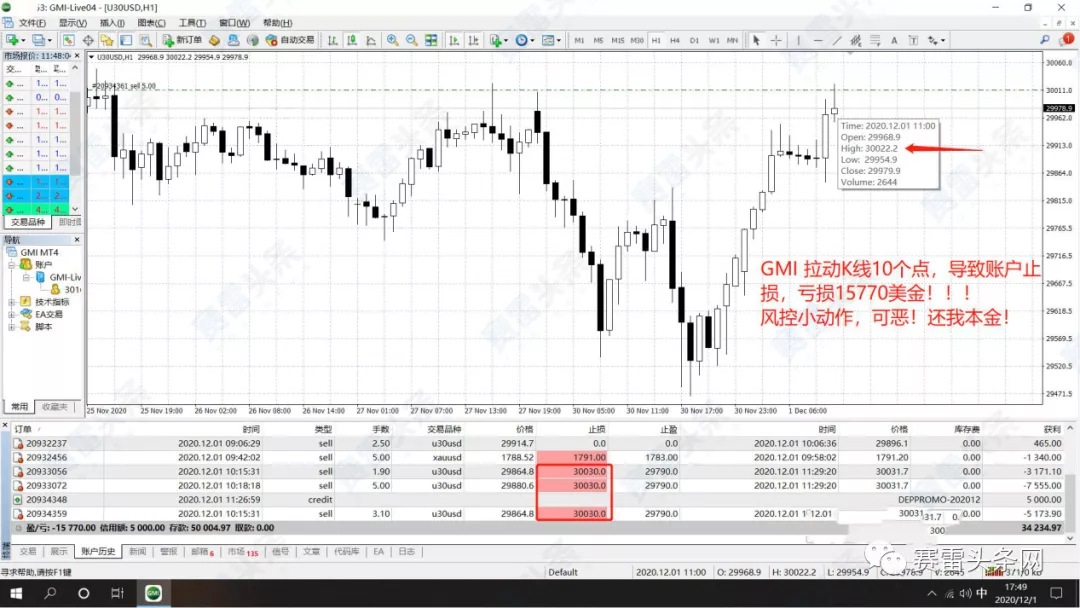Click the 自动交易 auto trading button
This screenshot has width=1080, height=608.
pos(290,41)
